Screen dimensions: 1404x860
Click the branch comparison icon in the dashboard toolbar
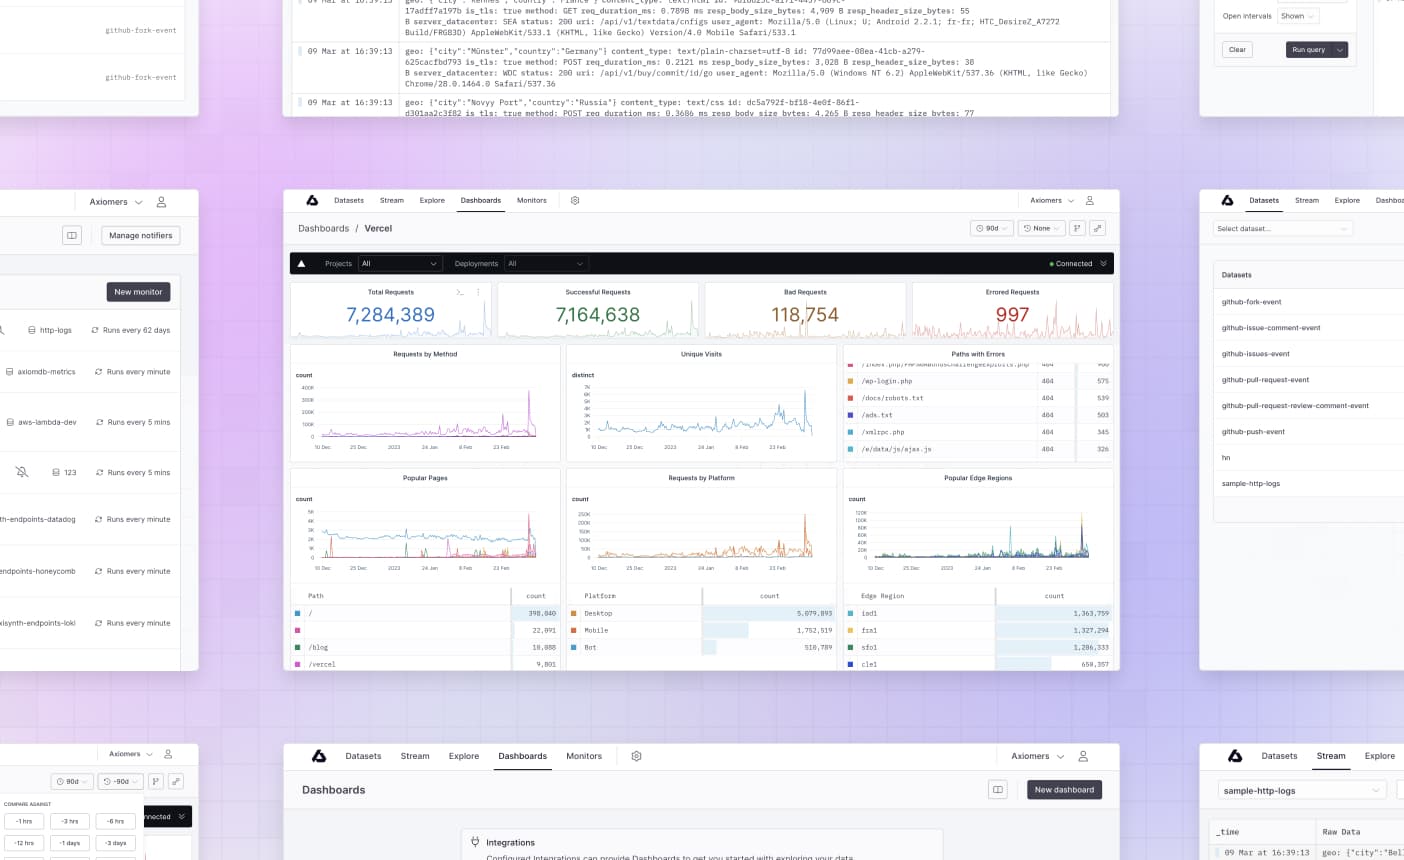pos(1079,228)
